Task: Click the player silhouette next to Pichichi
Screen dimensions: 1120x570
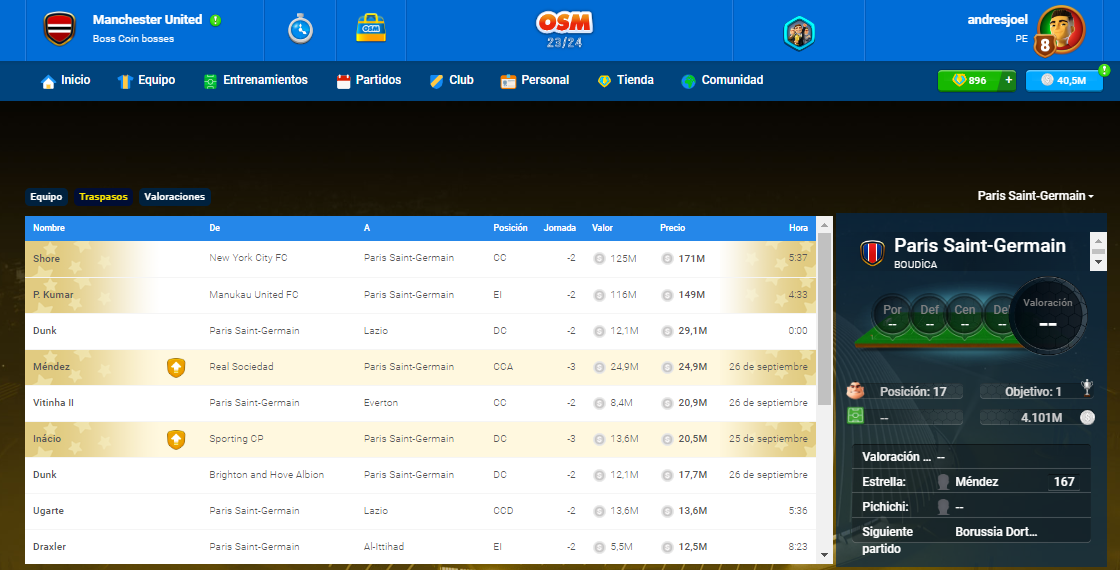Action: click(x=943, y=507)
